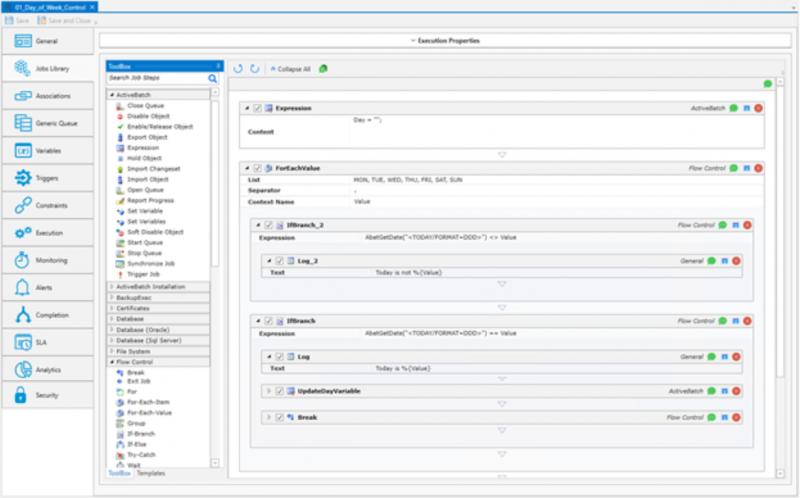800x498 pixels.
Task: Delete the Expression step with its red icon
Action: click(759, 108)
